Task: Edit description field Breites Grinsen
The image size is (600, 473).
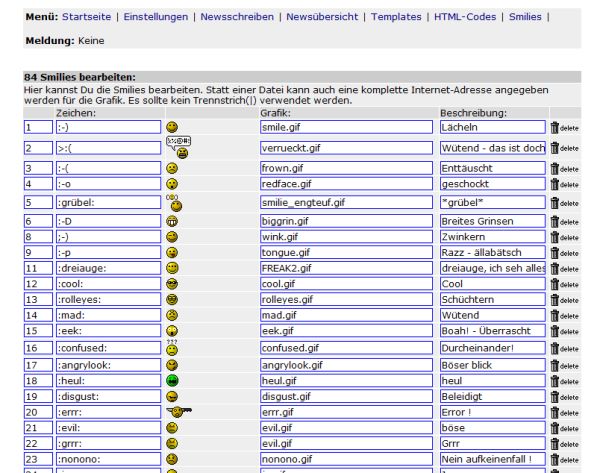Action: tap(493, 221)
